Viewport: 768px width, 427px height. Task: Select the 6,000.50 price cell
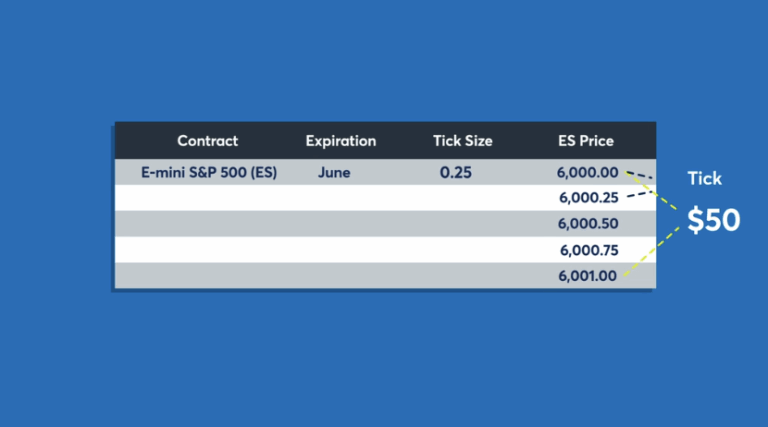point(588,224)
